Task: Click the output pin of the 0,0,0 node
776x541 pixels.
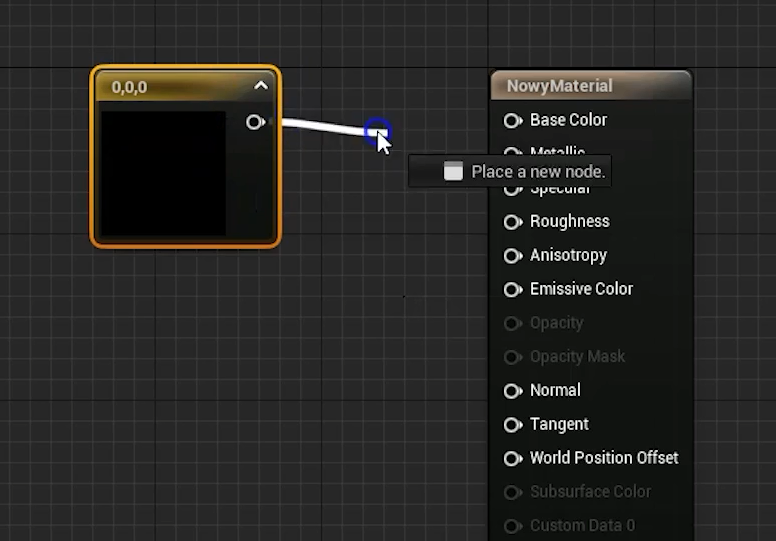Action: [254, 122]
